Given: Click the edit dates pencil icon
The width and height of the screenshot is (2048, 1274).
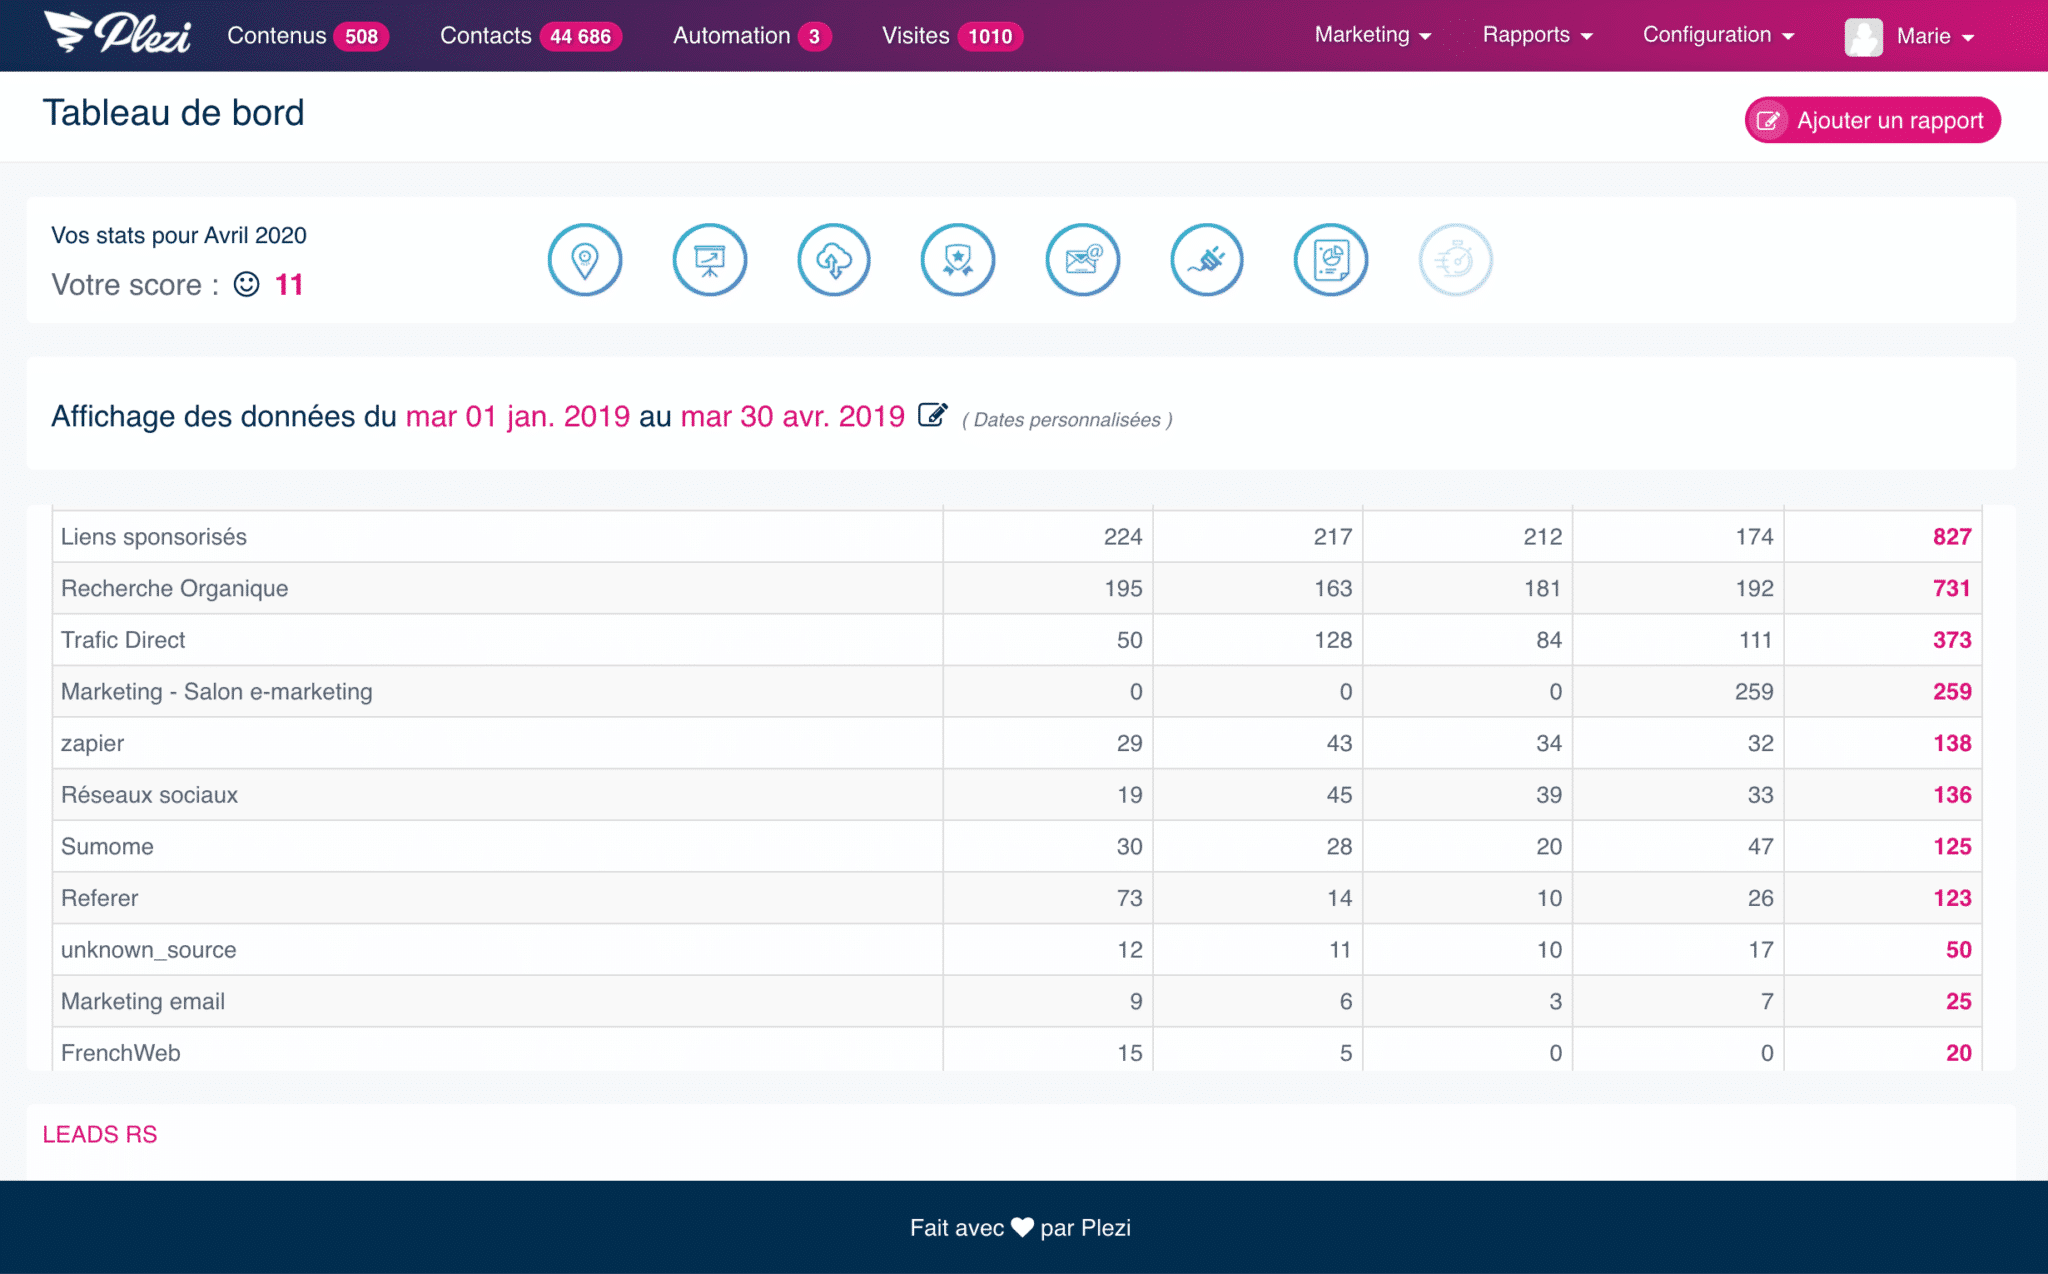Looking at the screenshot, I should (932, 414).
